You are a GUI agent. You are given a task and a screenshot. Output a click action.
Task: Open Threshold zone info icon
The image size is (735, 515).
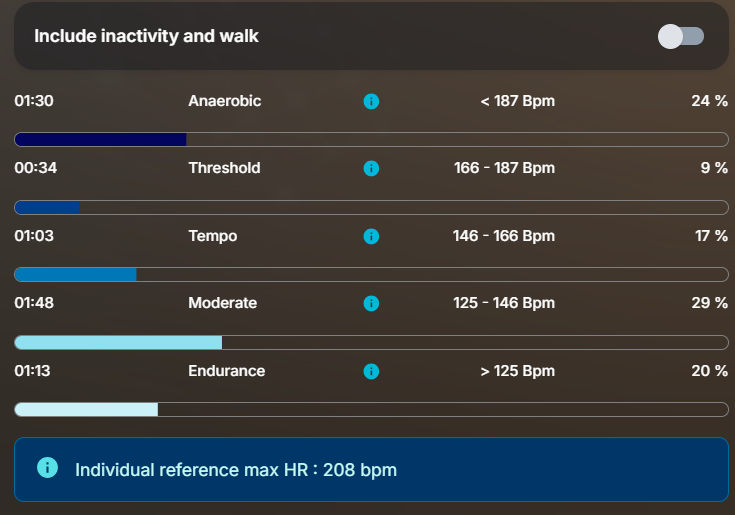pyautogui.click(x=371, y=168)
